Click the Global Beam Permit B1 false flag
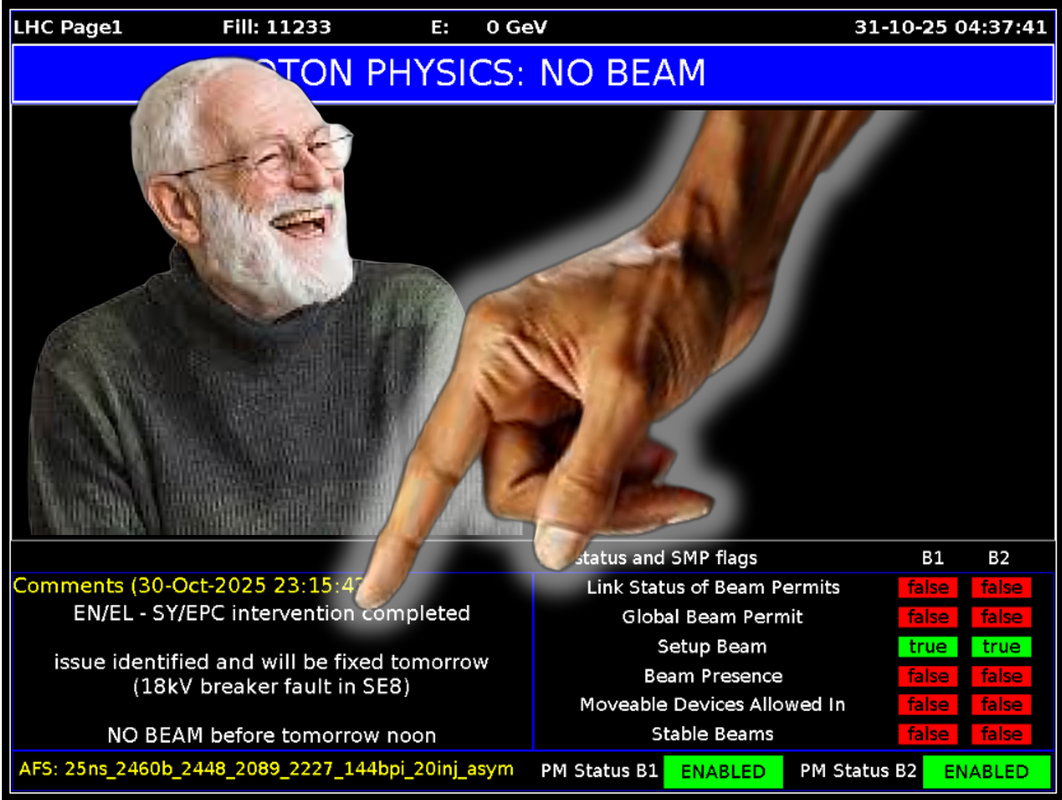Screen dimensions: 1062x800 tap(927, 617)
